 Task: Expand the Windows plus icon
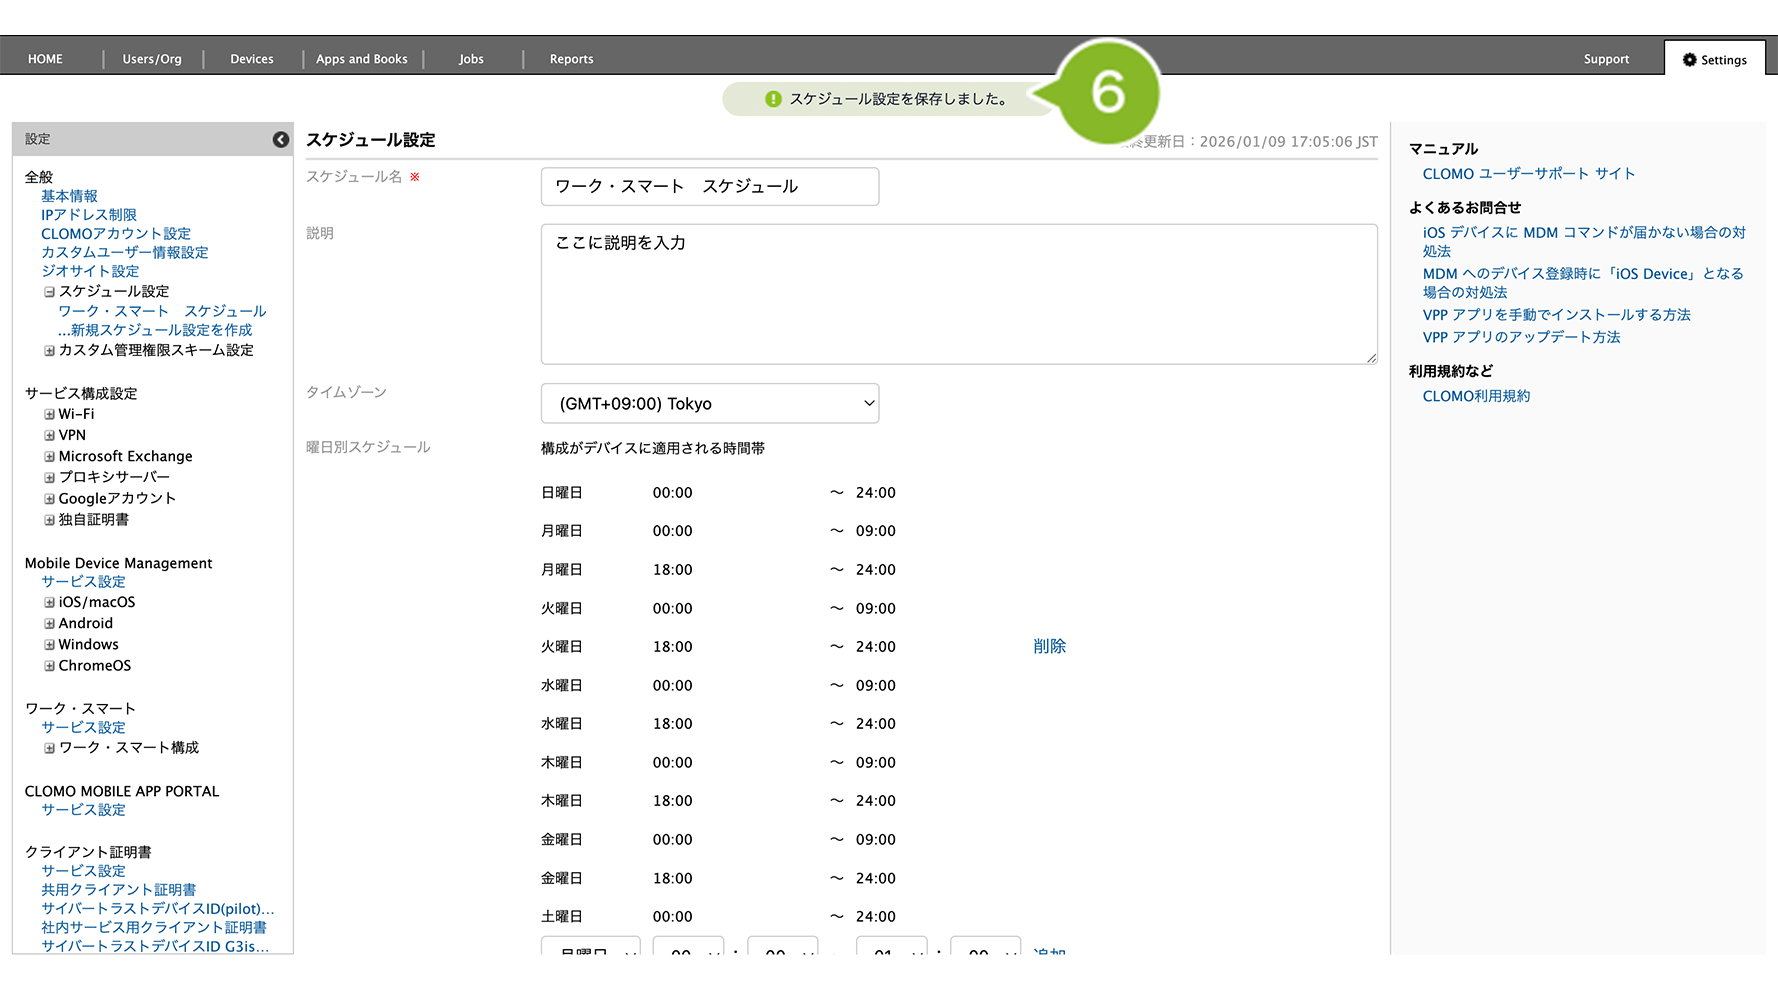point(49,645)
